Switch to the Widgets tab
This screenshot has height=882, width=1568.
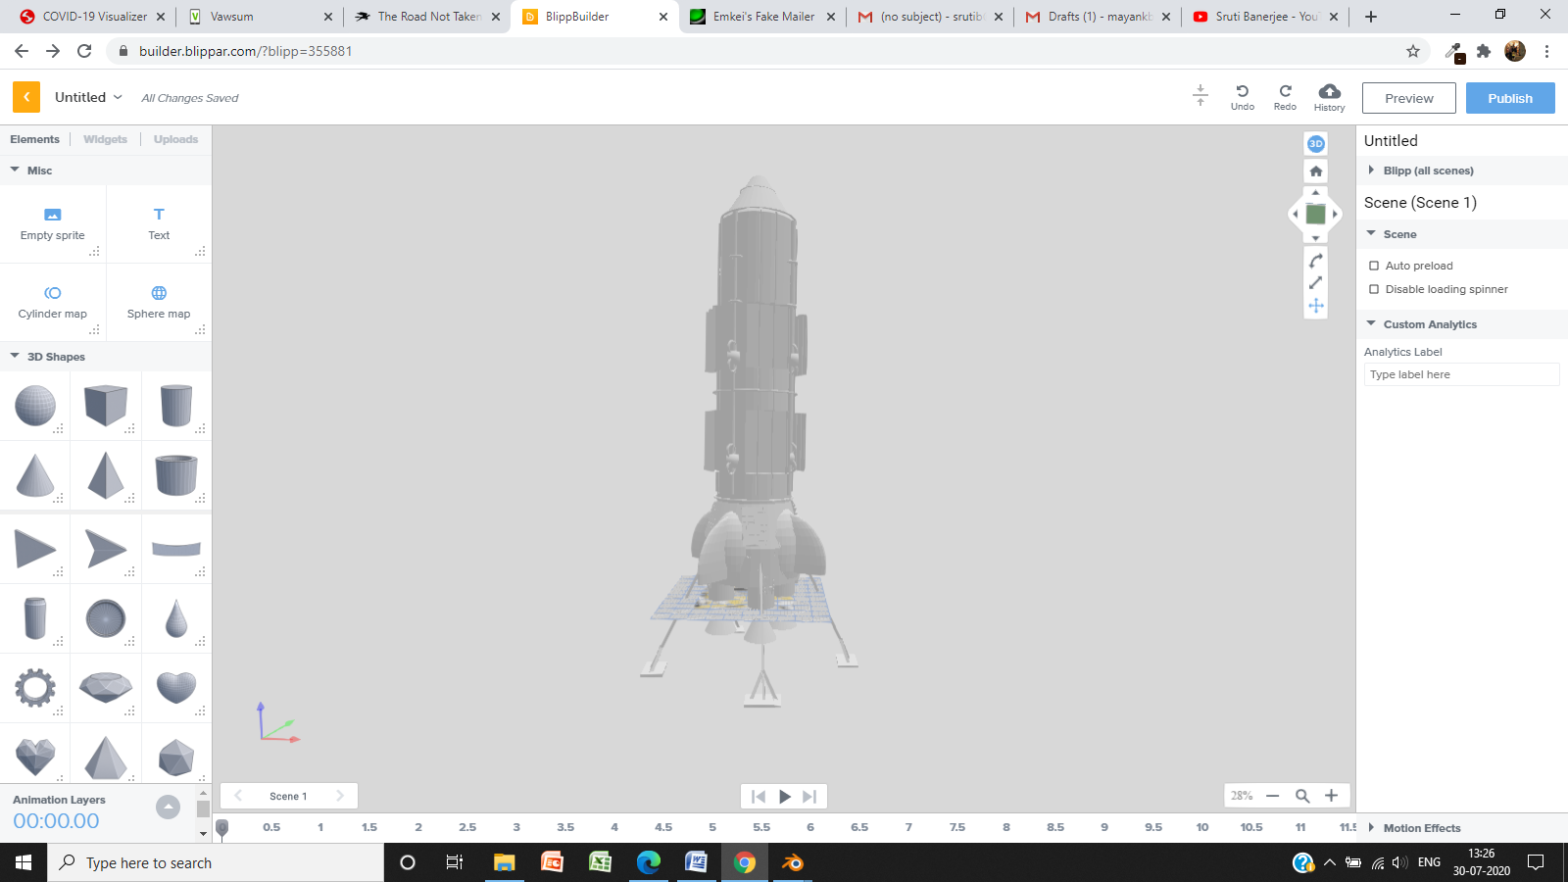[x=105, y=139]
